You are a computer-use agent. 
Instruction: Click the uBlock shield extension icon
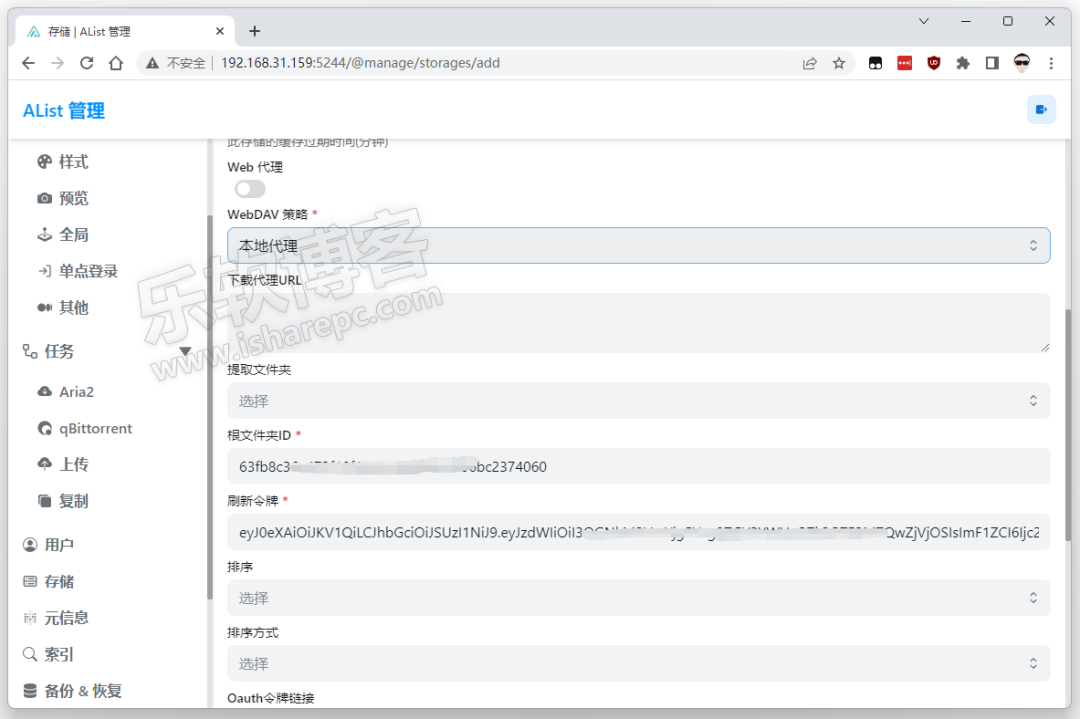click(934, 63)
